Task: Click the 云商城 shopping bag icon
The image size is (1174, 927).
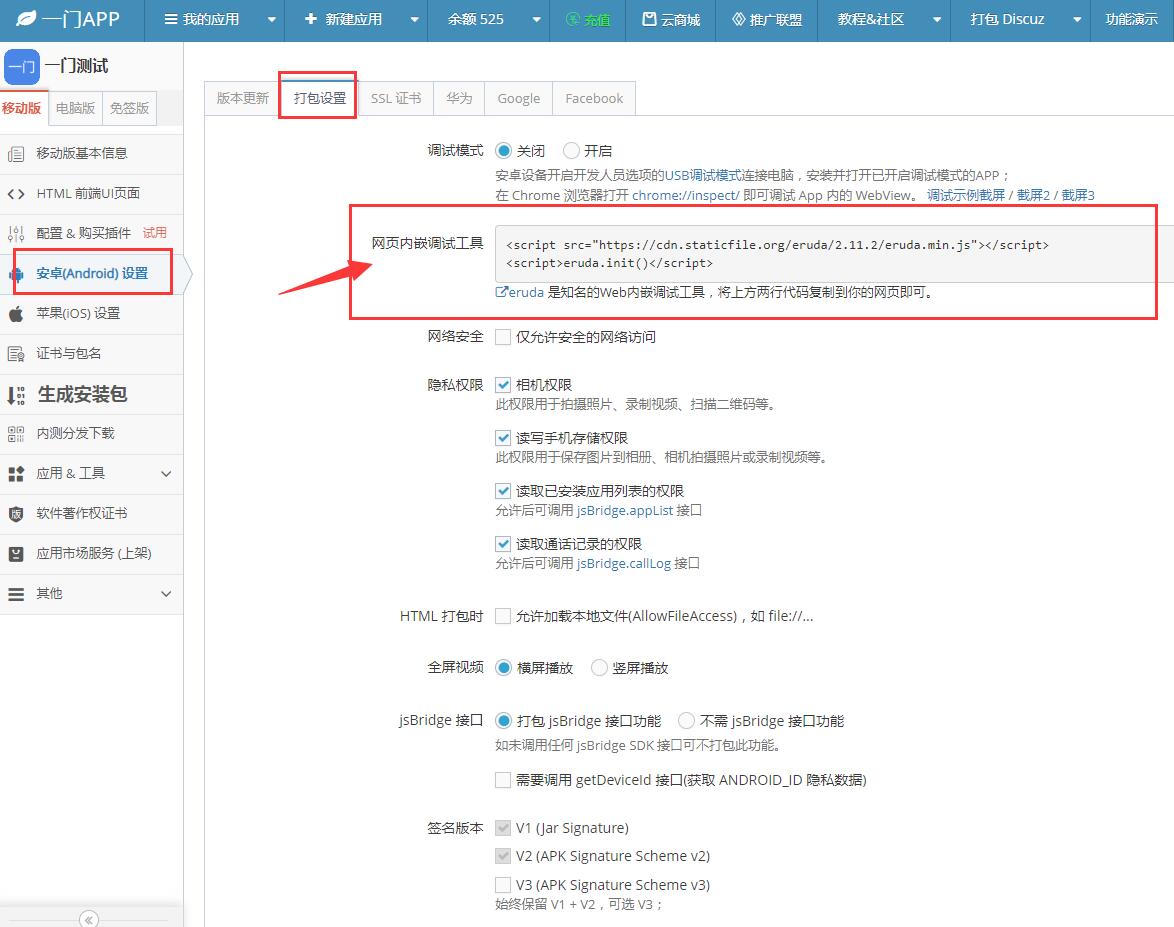Action: coord(649,19)
